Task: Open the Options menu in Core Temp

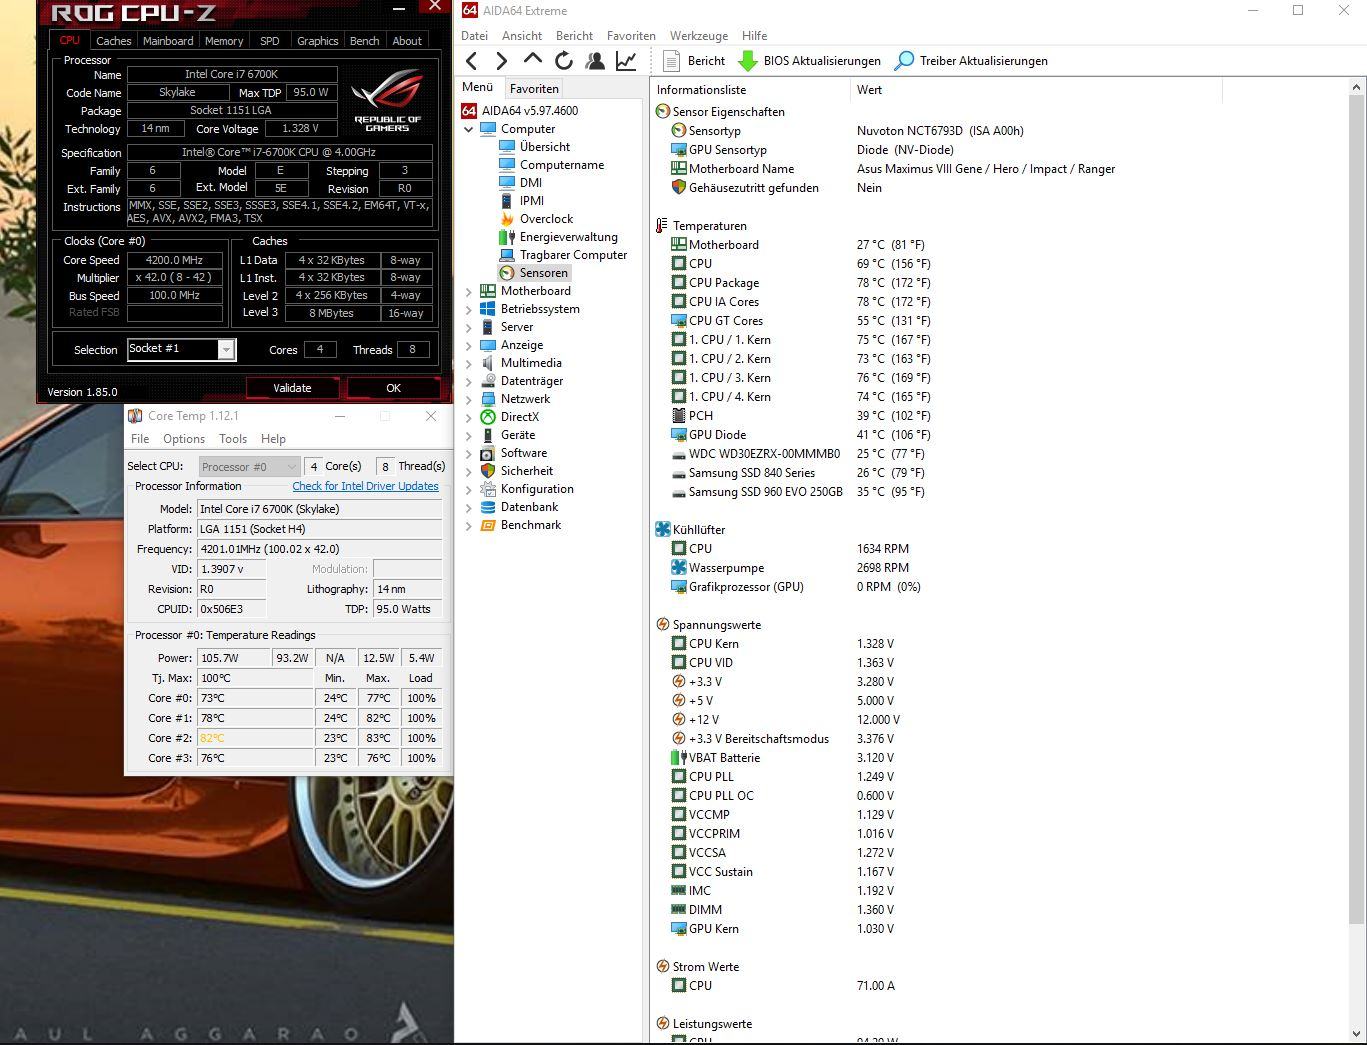Action: pyautogui.click(x=184, y=439)
